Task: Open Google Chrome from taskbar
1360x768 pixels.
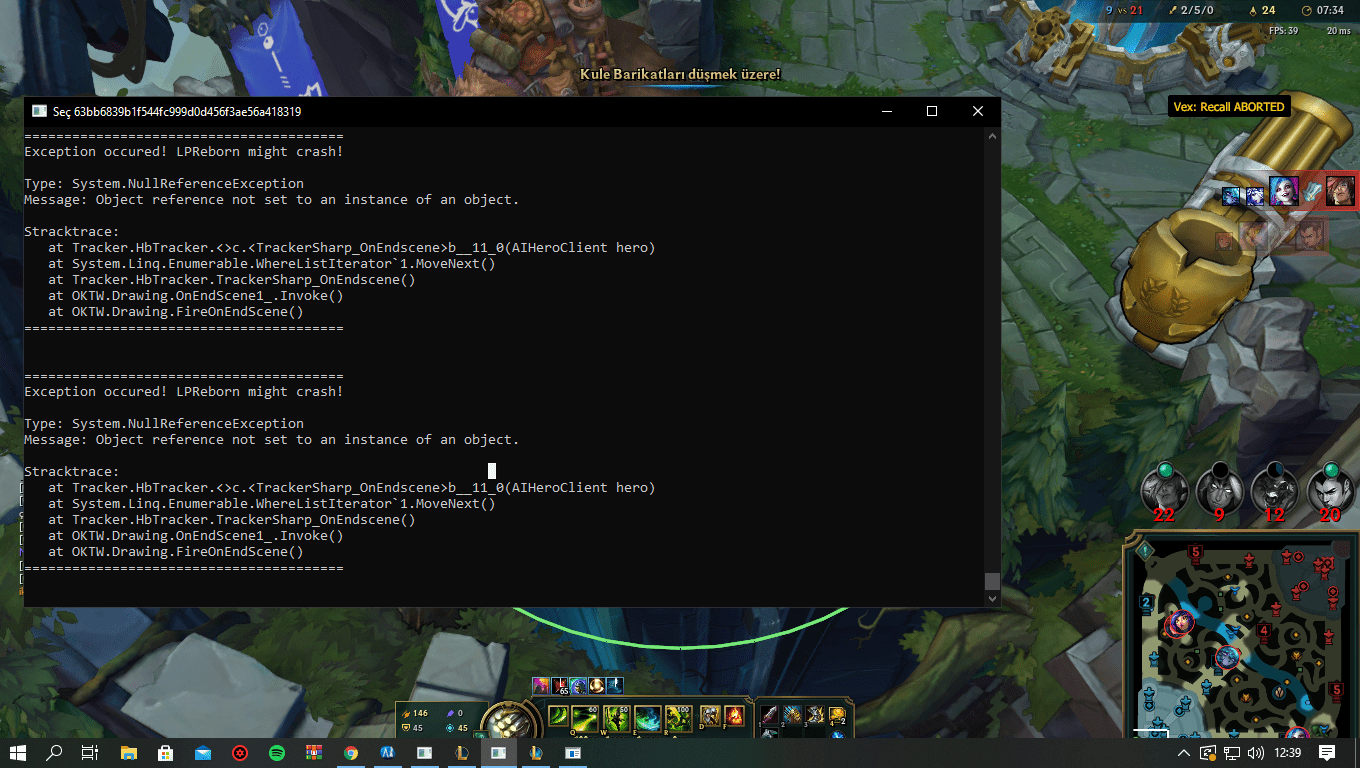Action: [351, 752]
